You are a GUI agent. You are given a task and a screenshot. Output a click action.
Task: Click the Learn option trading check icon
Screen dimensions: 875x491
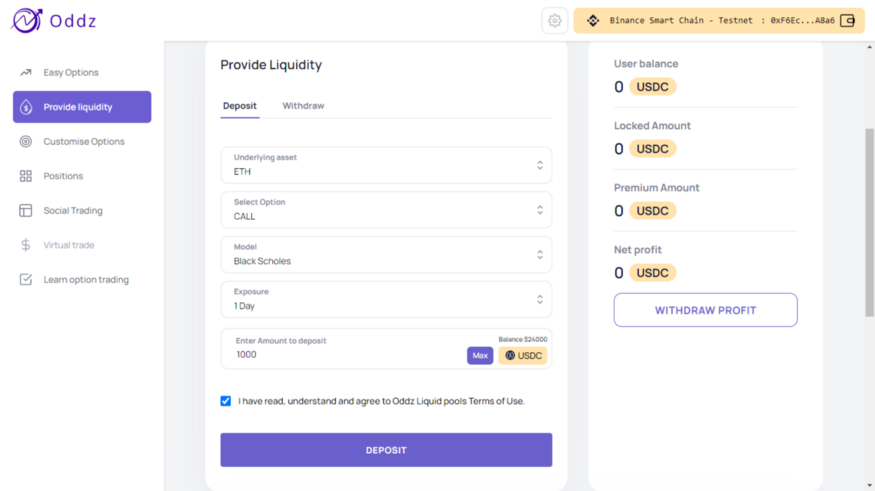tap(26, 280)
